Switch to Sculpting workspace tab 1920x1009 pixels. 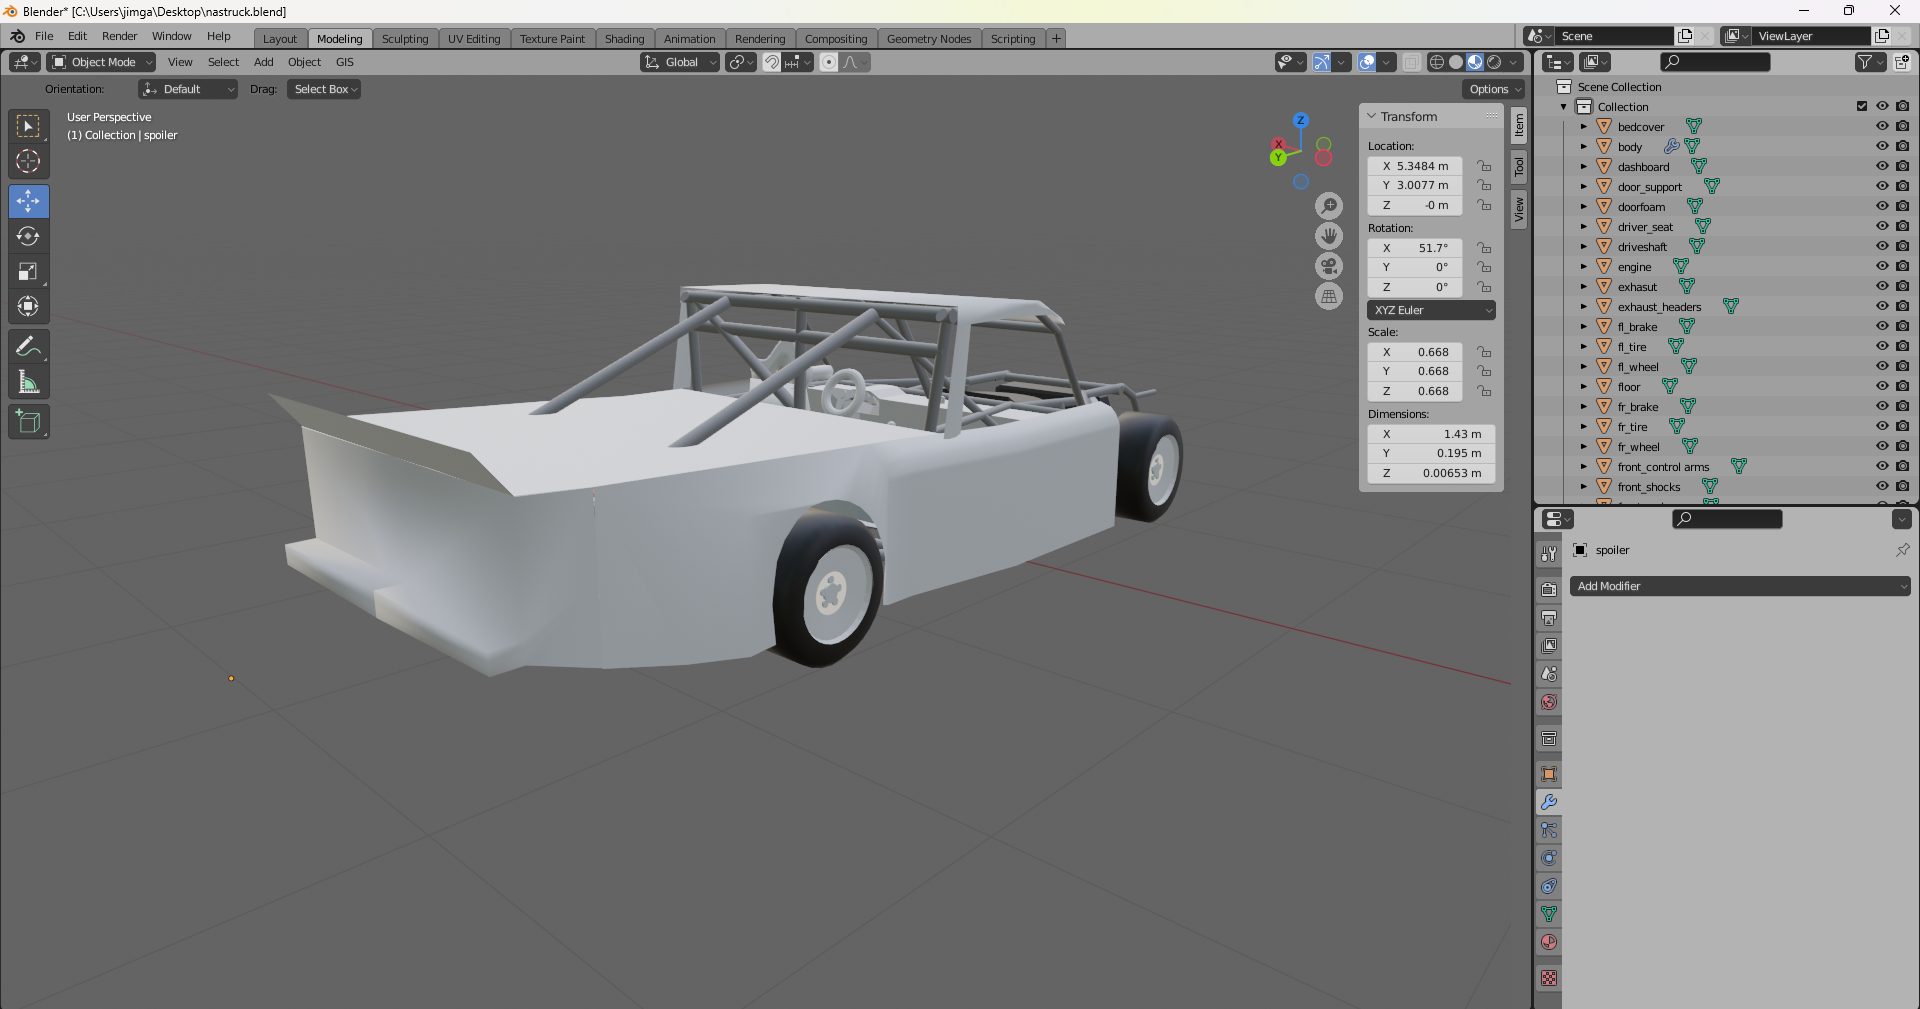coord(405,38)
